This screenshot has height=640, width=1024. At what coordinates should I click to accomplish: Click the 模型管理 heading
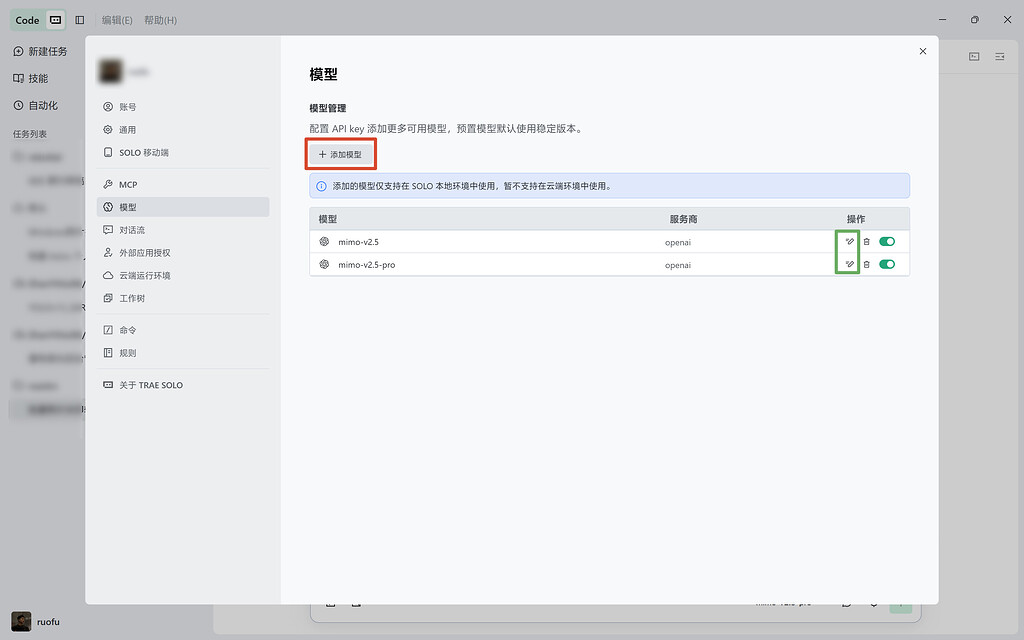pyautogui.click(x=328, y=108)
